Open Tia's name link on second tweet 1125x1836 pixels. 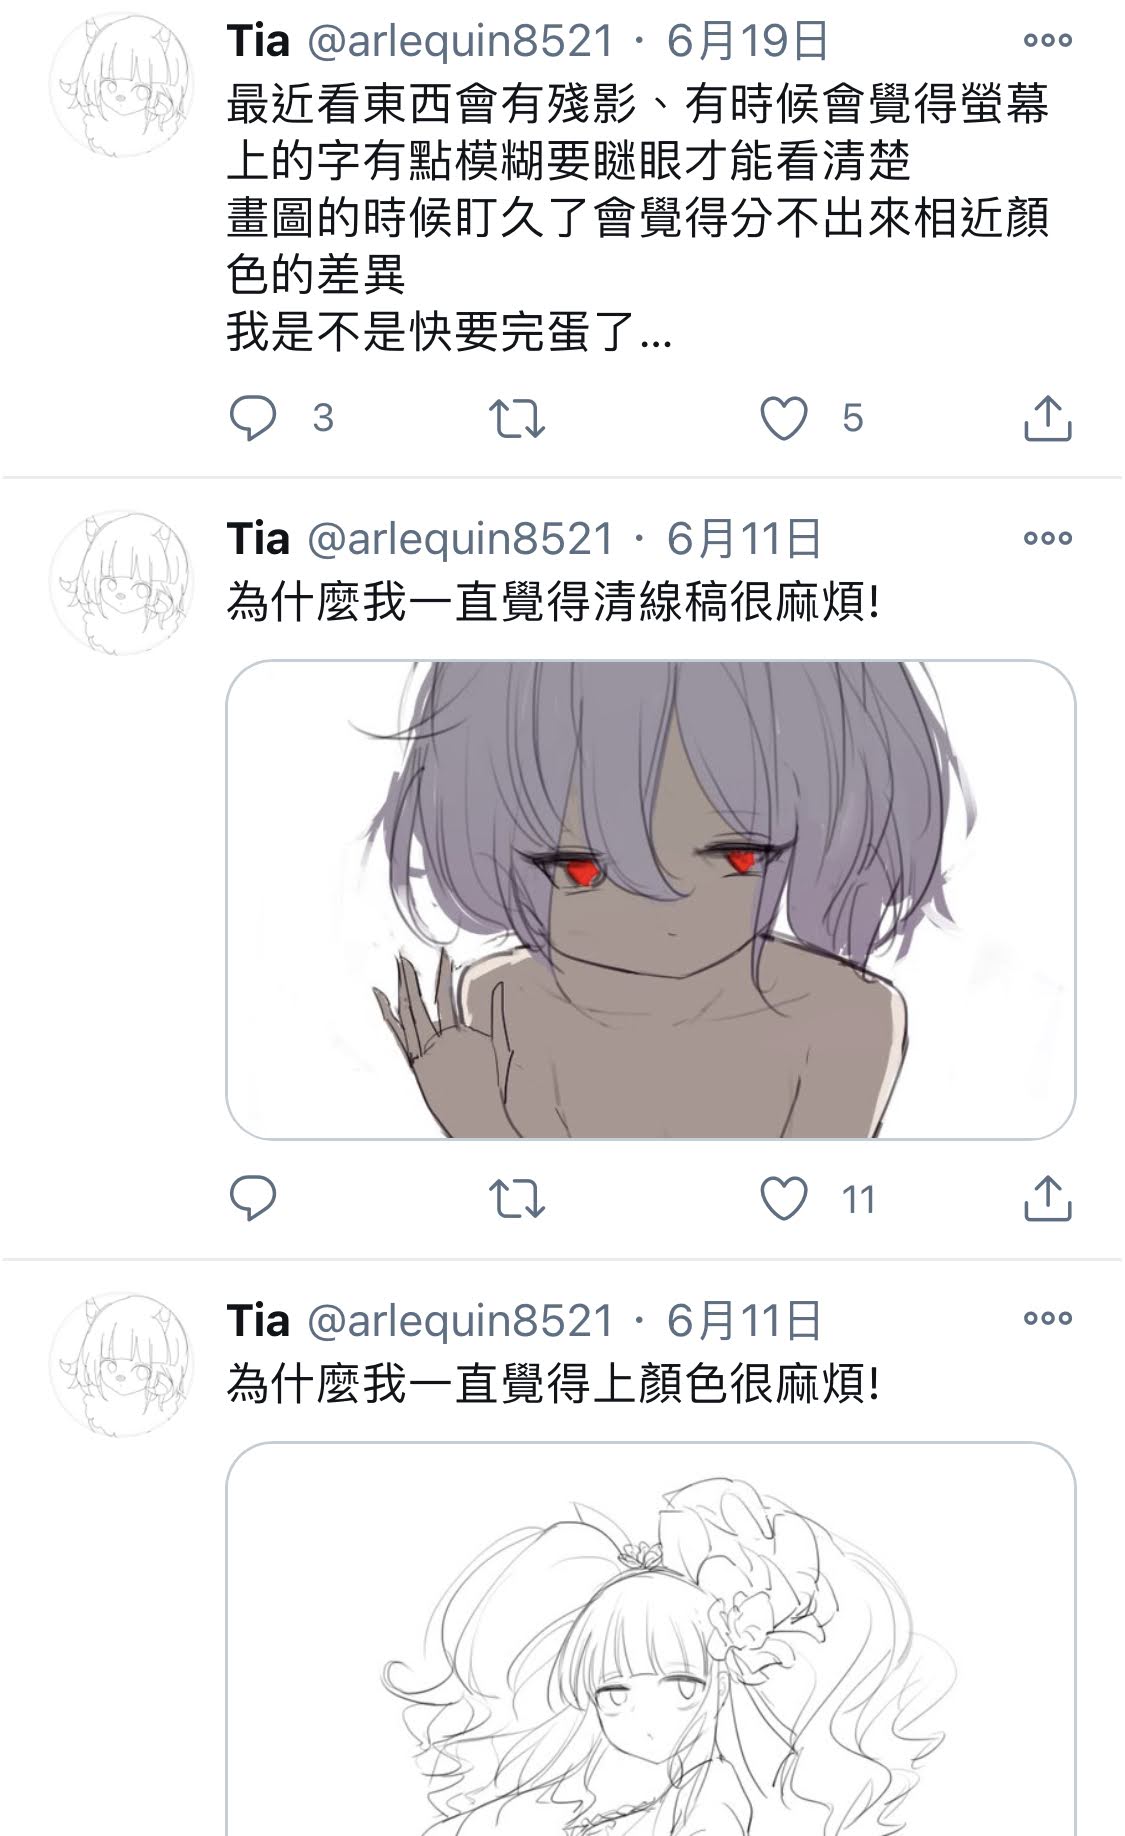(x=258, y=538)
